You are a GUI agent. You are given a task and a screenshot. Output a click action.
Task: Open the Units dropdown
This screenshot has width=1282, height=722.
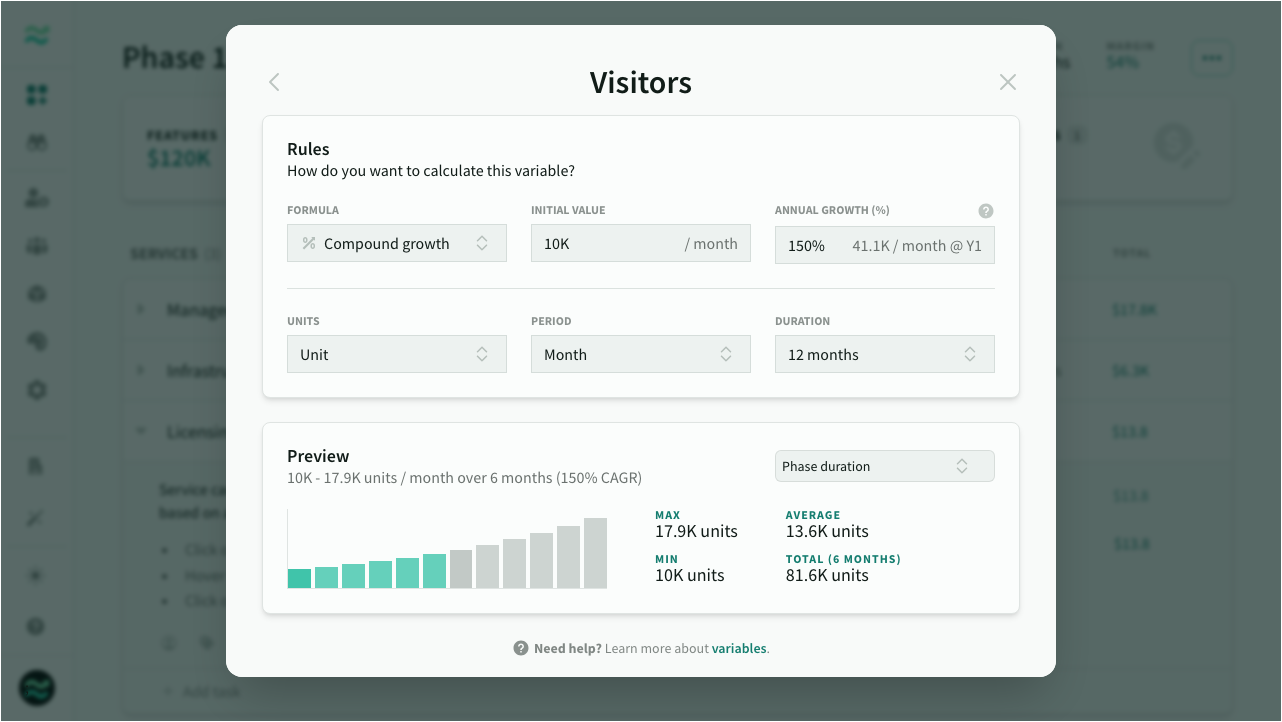click(x=396, y=355)
